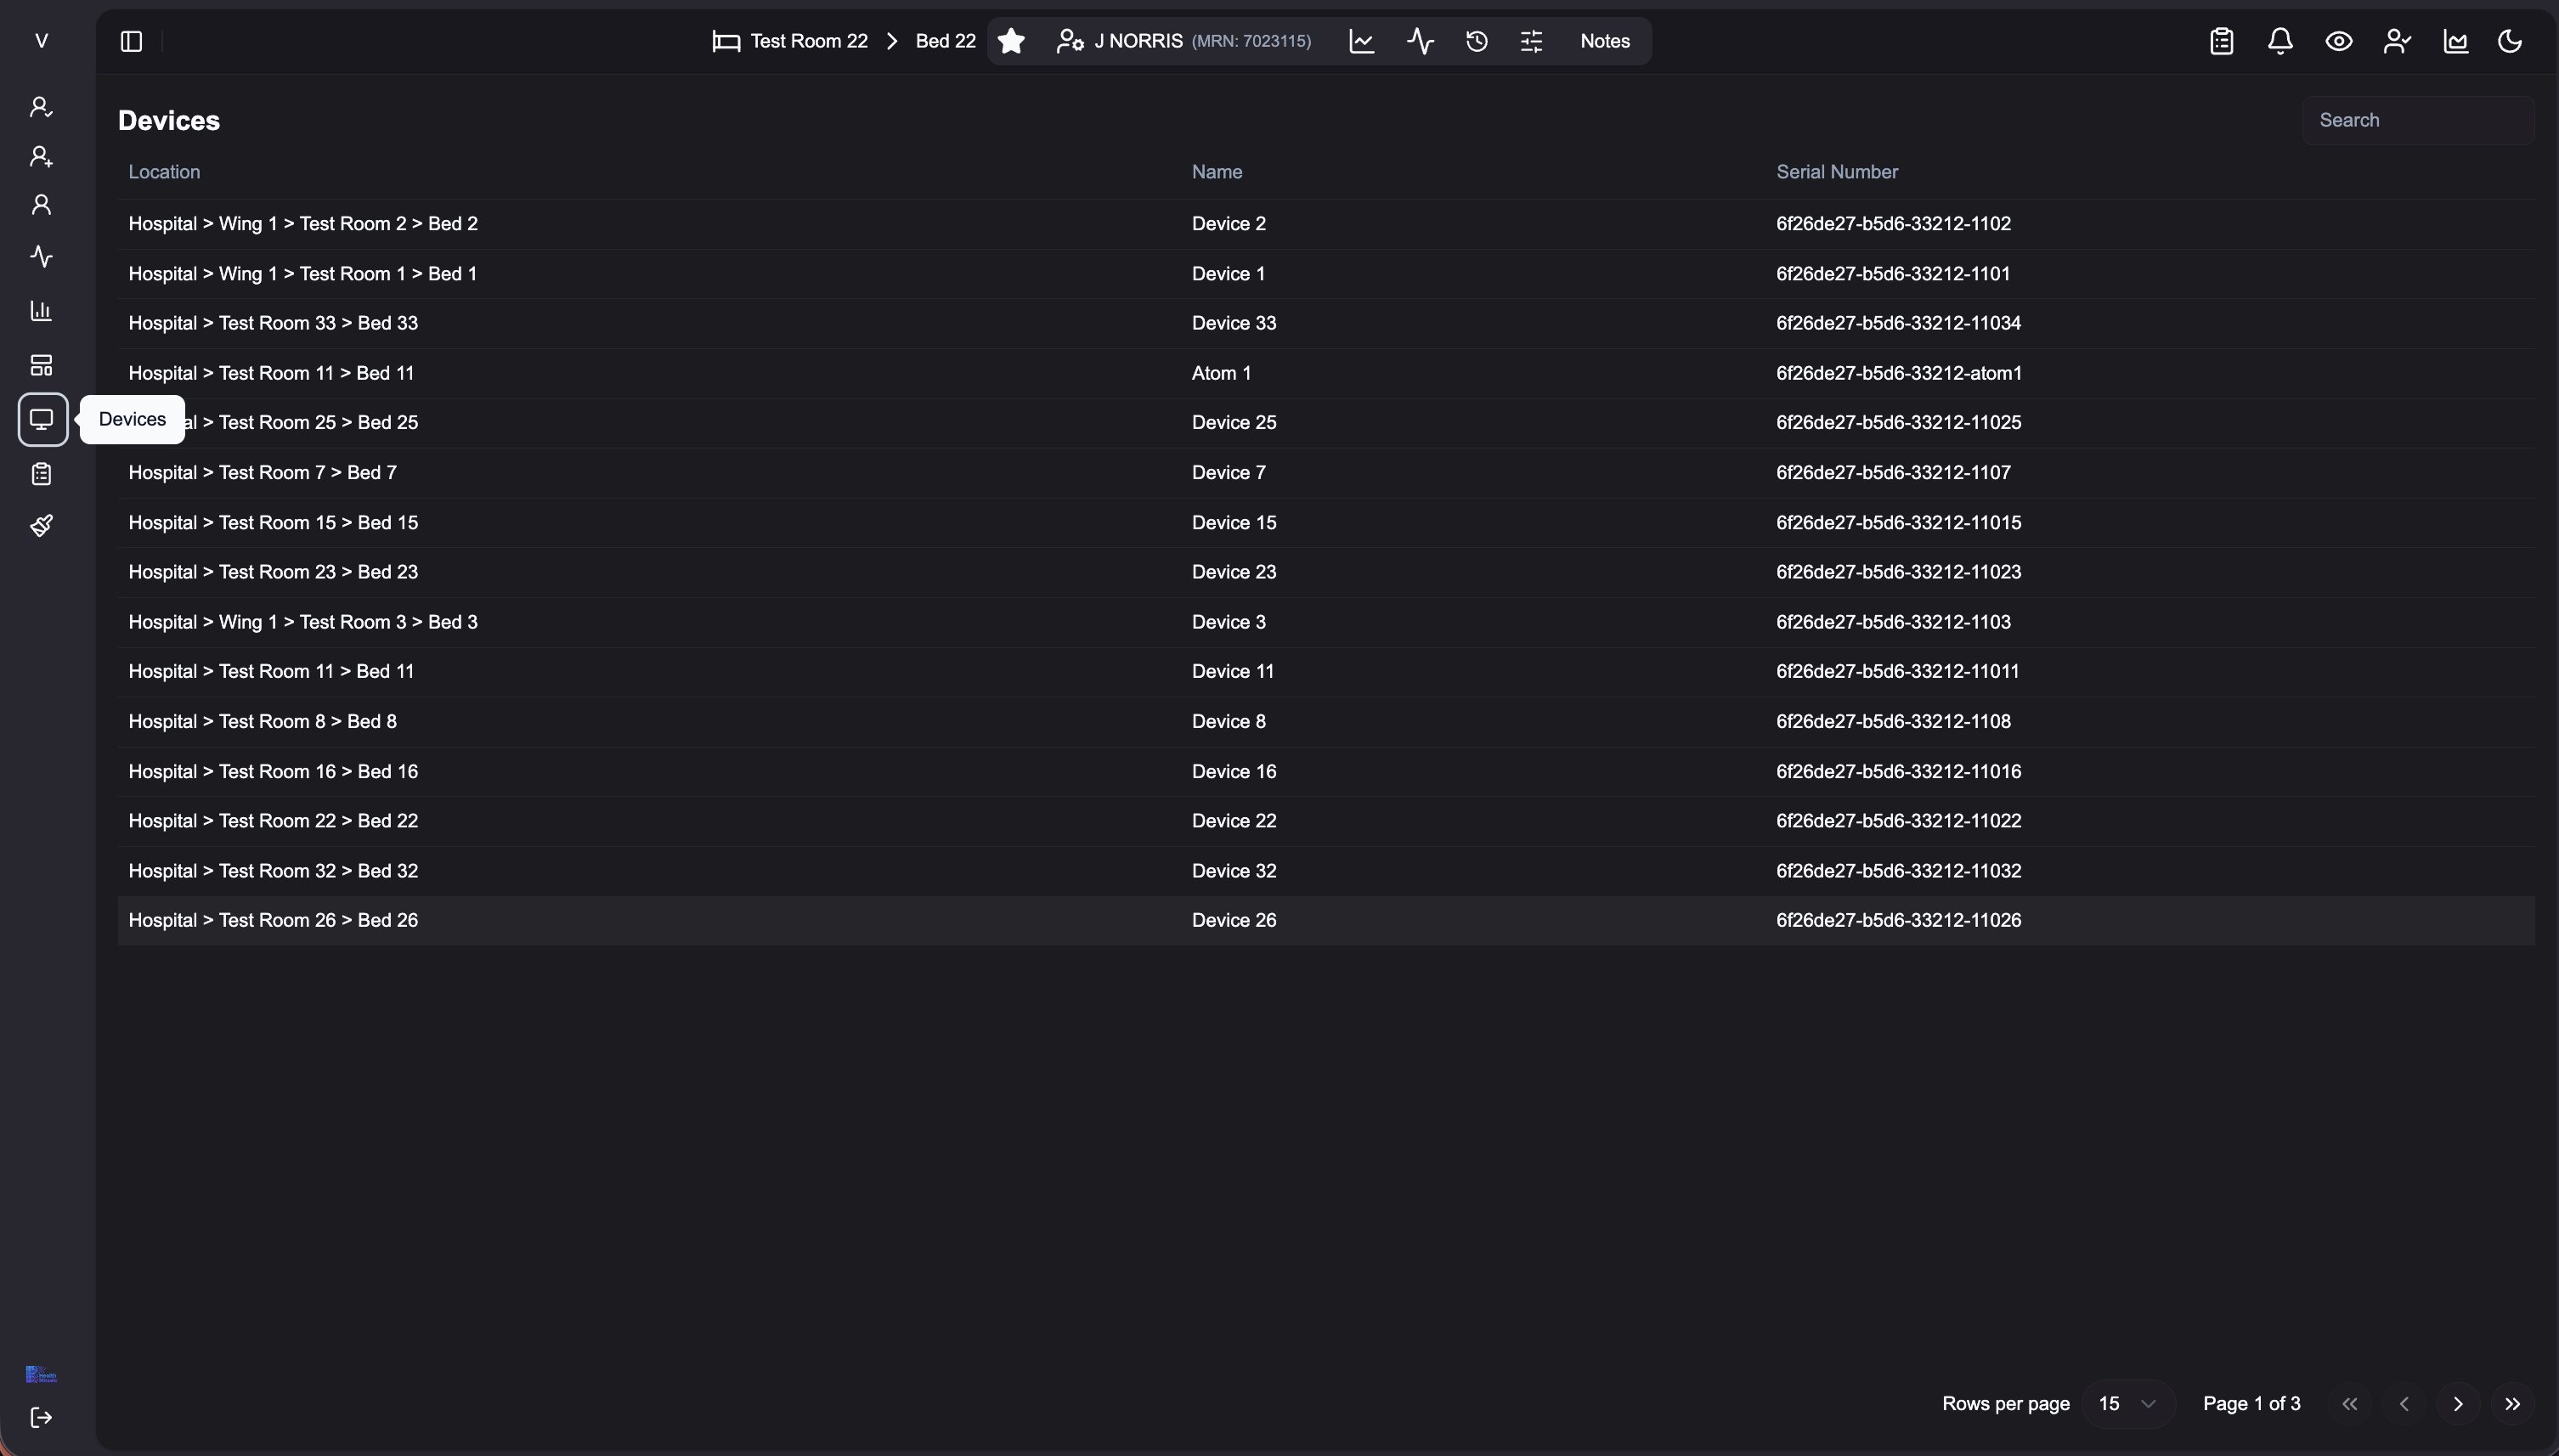Open the J NORRIS patient selector
Viewport: 2559px width, 1456px height.
pos(1183,41)
